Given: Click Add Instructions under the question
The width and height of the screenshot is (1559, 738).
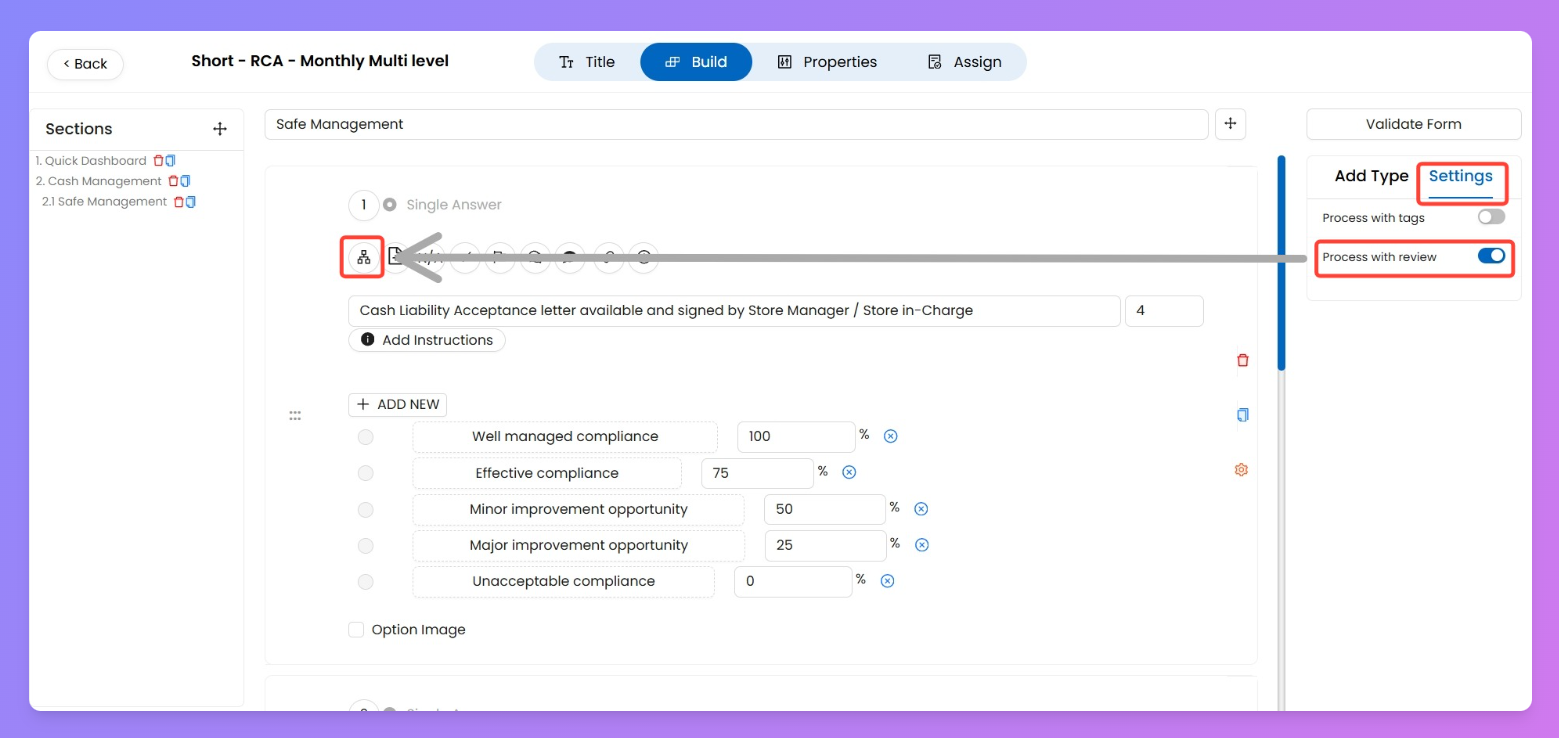Looking at the screenshot, I should tap(427, 340).
